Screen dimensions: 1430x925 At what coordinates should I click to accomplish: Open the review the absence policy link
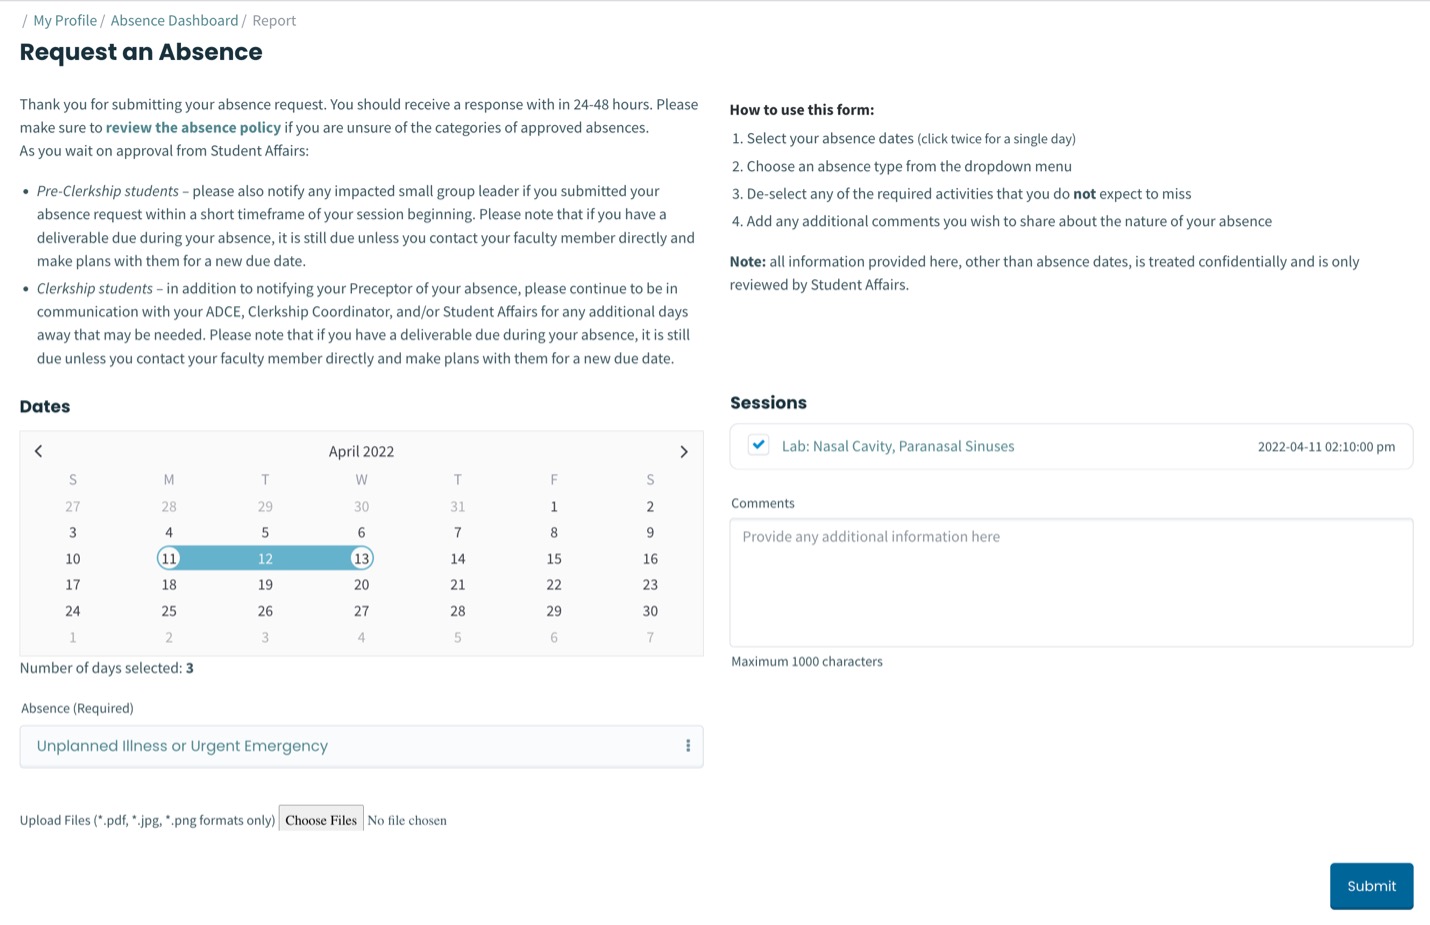tap(193, 127)
